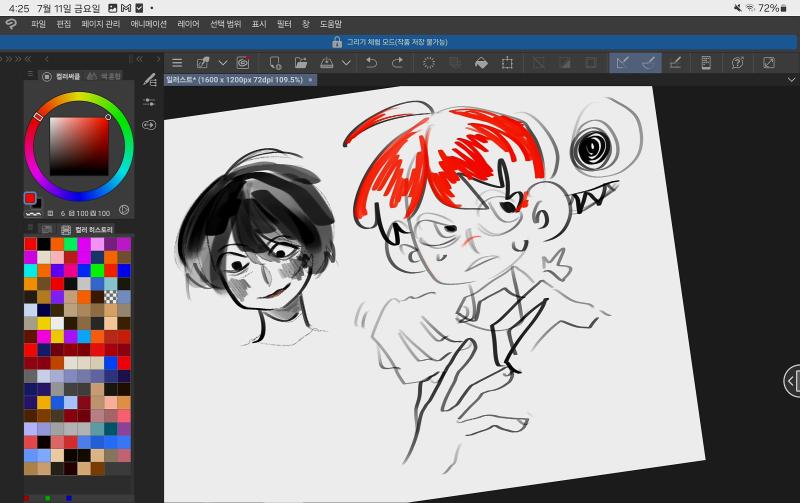This screenshot has height=503, width=800.
Task: Click the Redo arrow in the command bar
Action: (397, 63)
